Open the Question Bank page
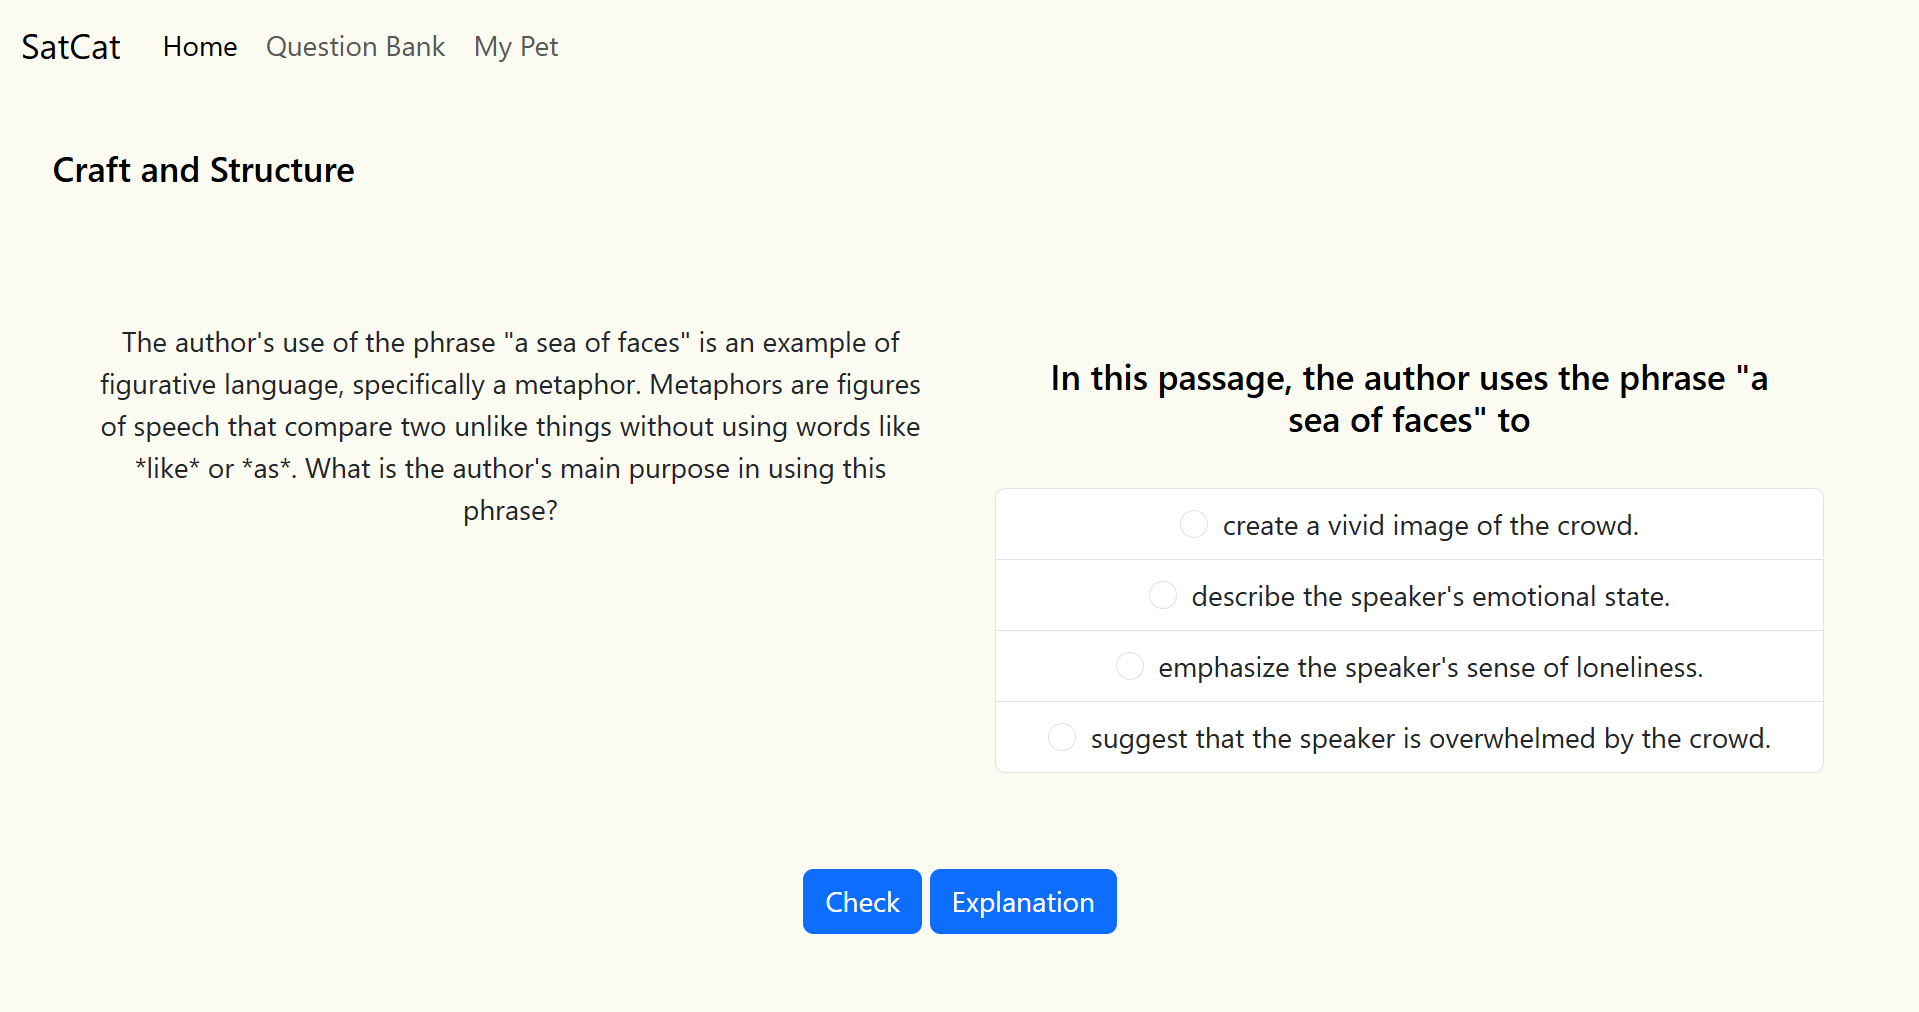 pyautogui.click(x=355, y=47)
